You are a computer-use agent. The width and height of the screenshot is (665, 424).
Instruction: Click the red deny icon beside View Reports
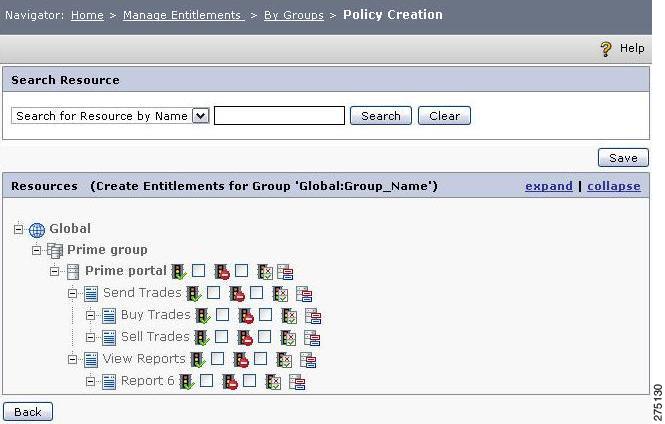[x=241, y=360]
